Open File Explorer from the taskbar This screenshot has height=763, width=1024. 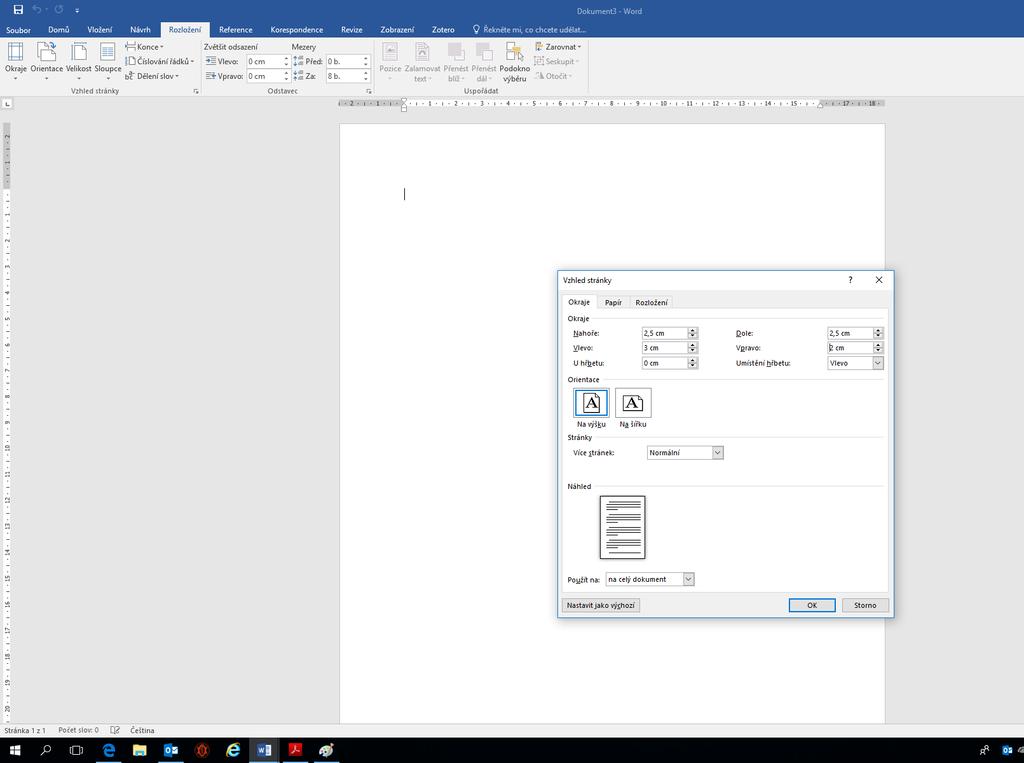click(139, 750)
